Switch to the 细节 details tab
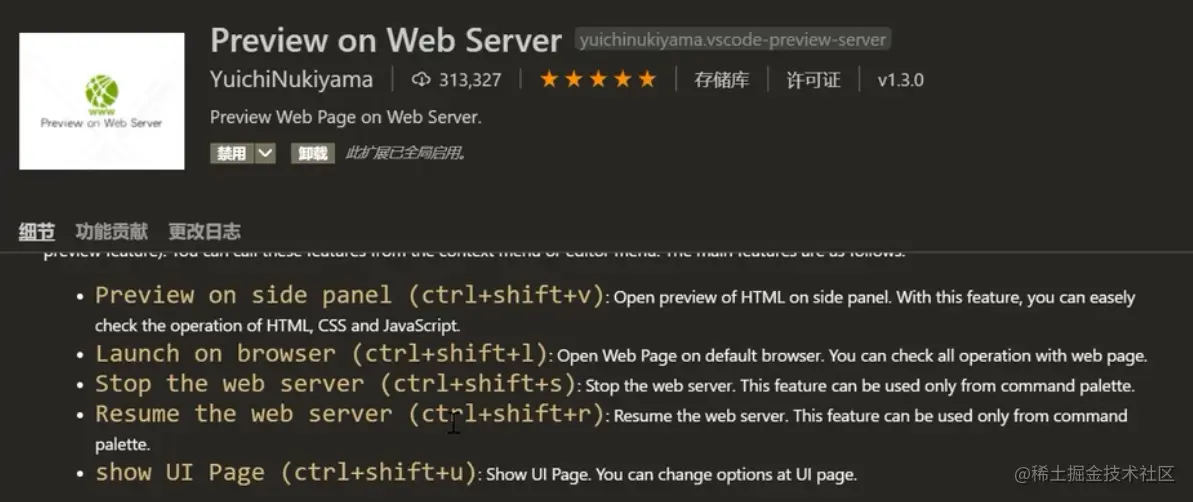 click(x=37, y=232)
